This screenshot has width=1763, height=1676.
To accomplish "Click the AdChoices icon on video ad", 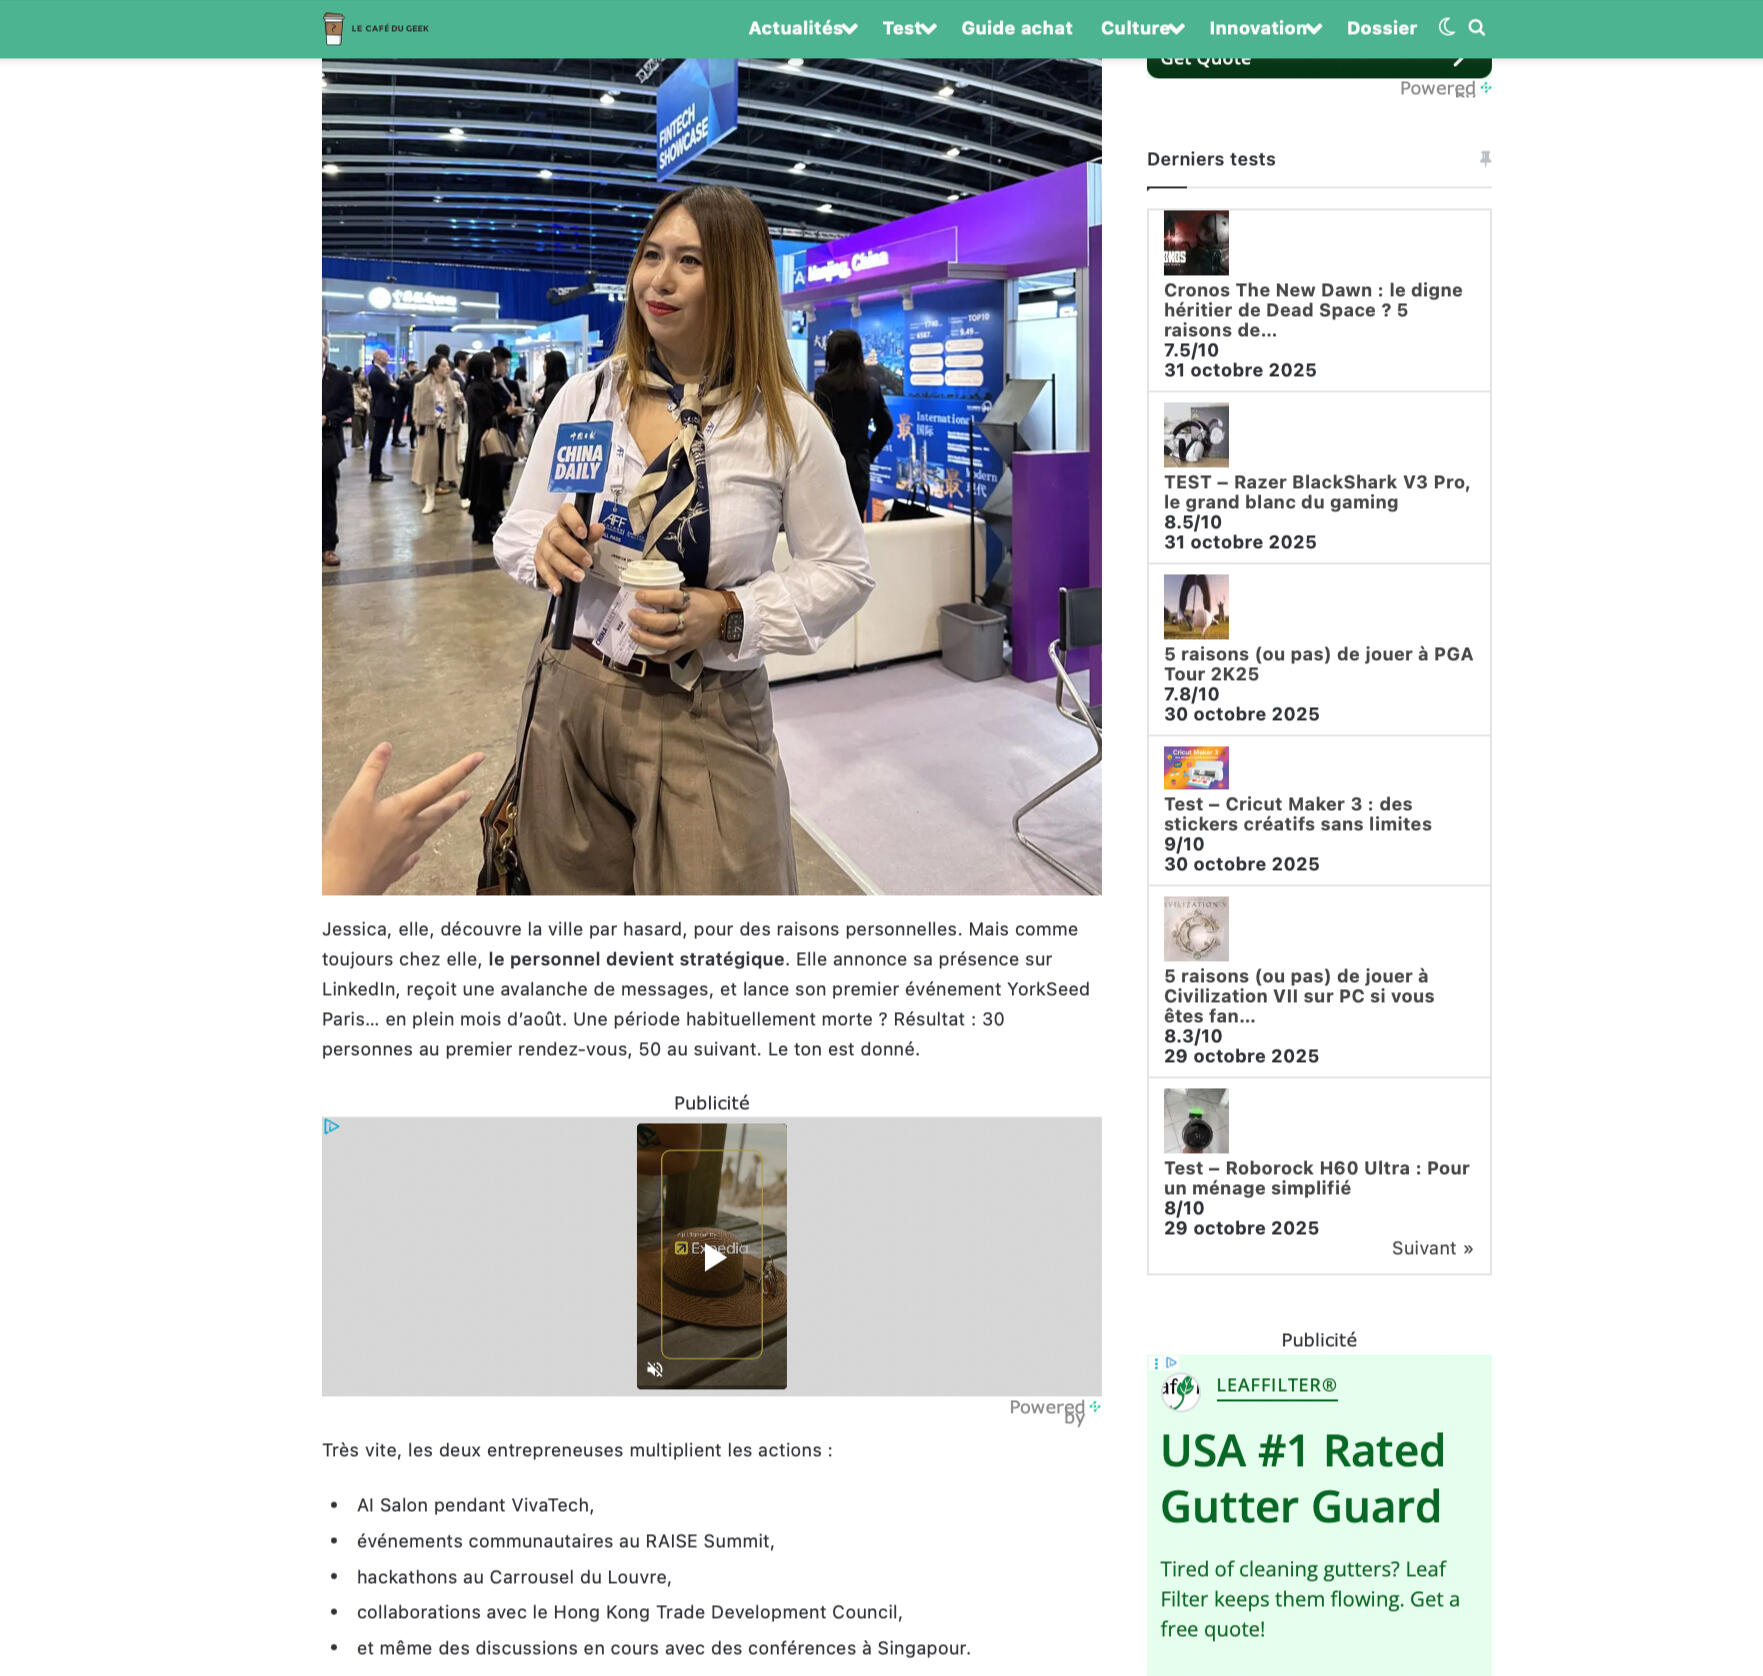I will 332,1127.
